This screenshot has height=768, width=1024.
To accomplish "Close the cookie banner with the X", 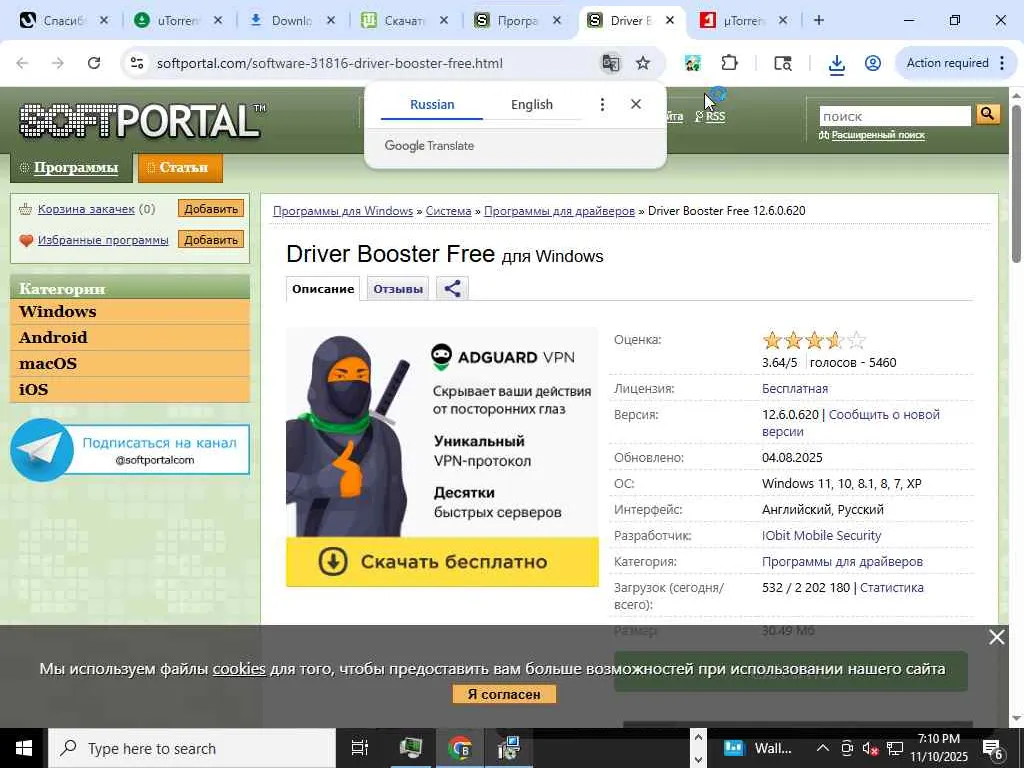I will tap(997, 637).
